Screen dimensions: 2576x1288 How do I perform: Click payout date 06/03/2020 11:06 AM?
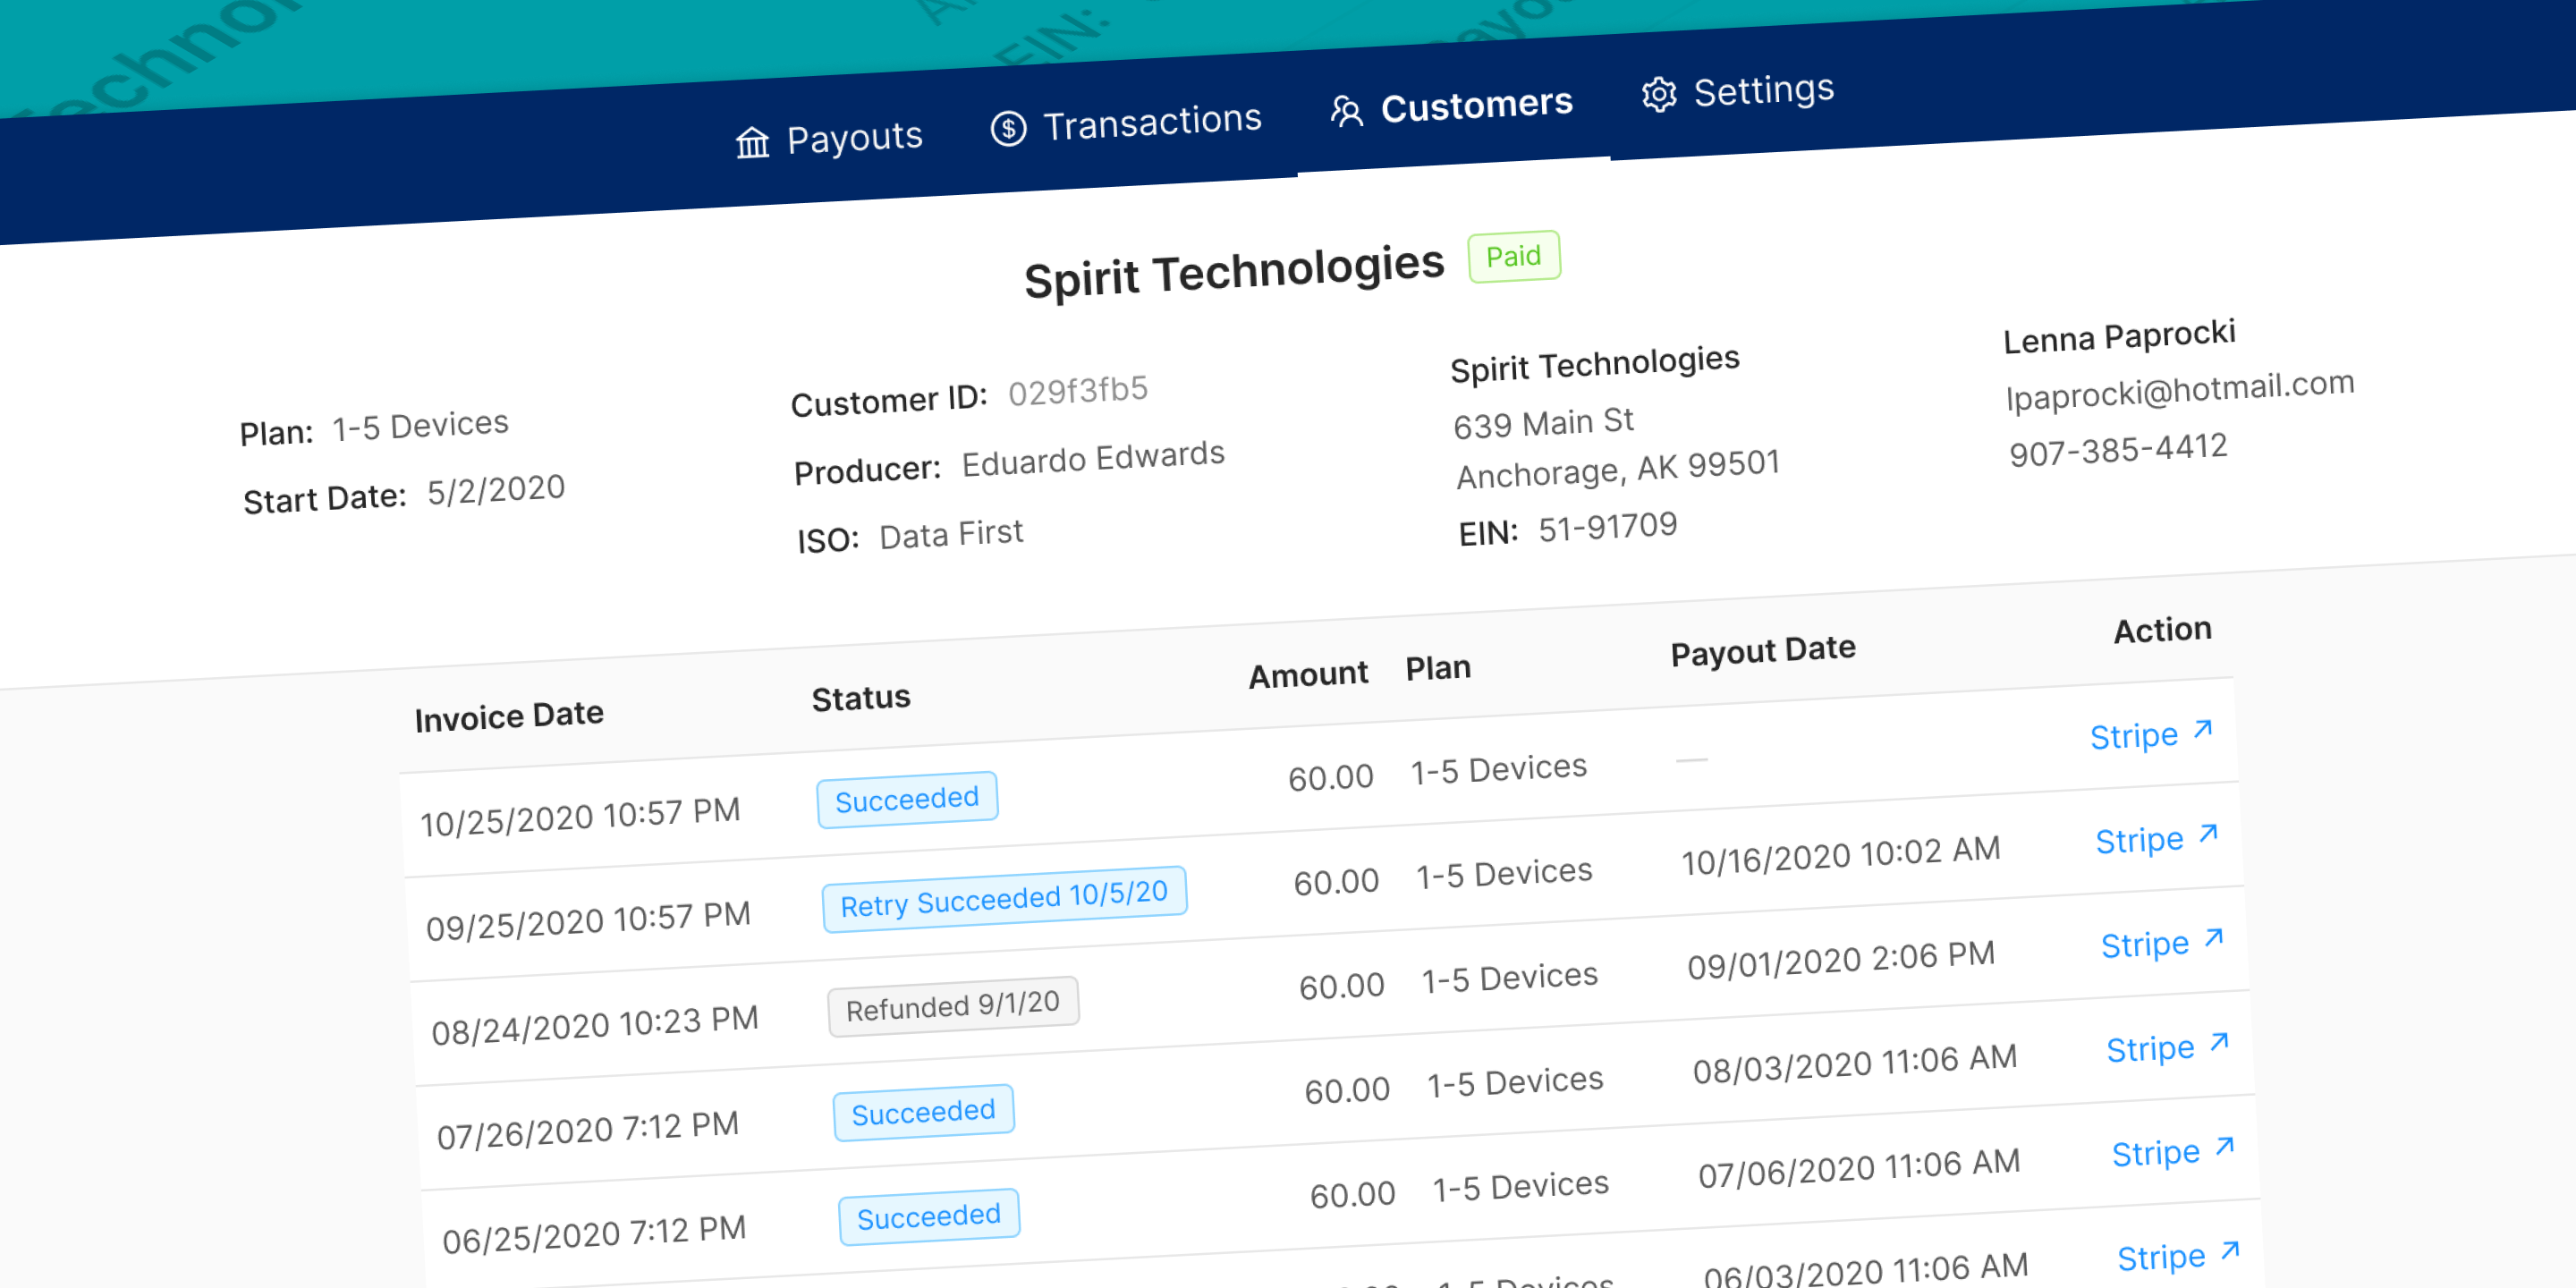[1866, 1270]
